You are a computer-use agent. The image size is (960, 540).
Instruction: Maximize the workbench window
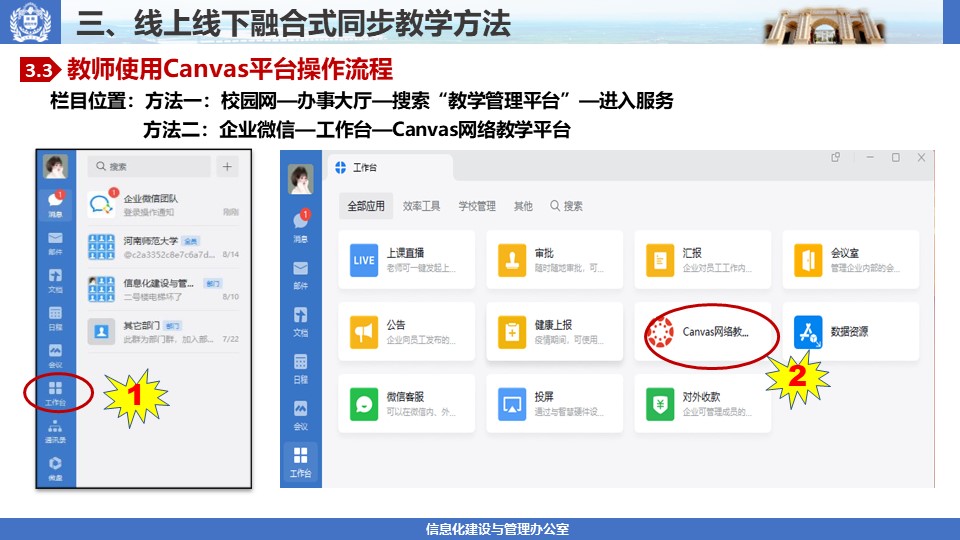tap(896, 157)
